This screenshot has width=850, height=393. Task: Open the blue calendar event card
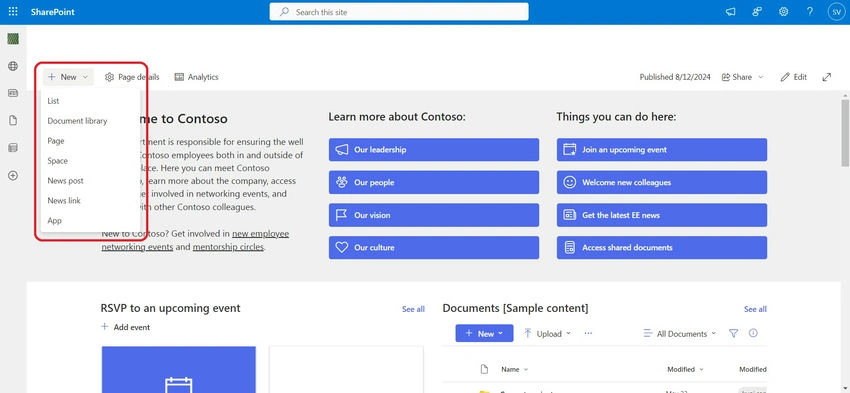178,370
